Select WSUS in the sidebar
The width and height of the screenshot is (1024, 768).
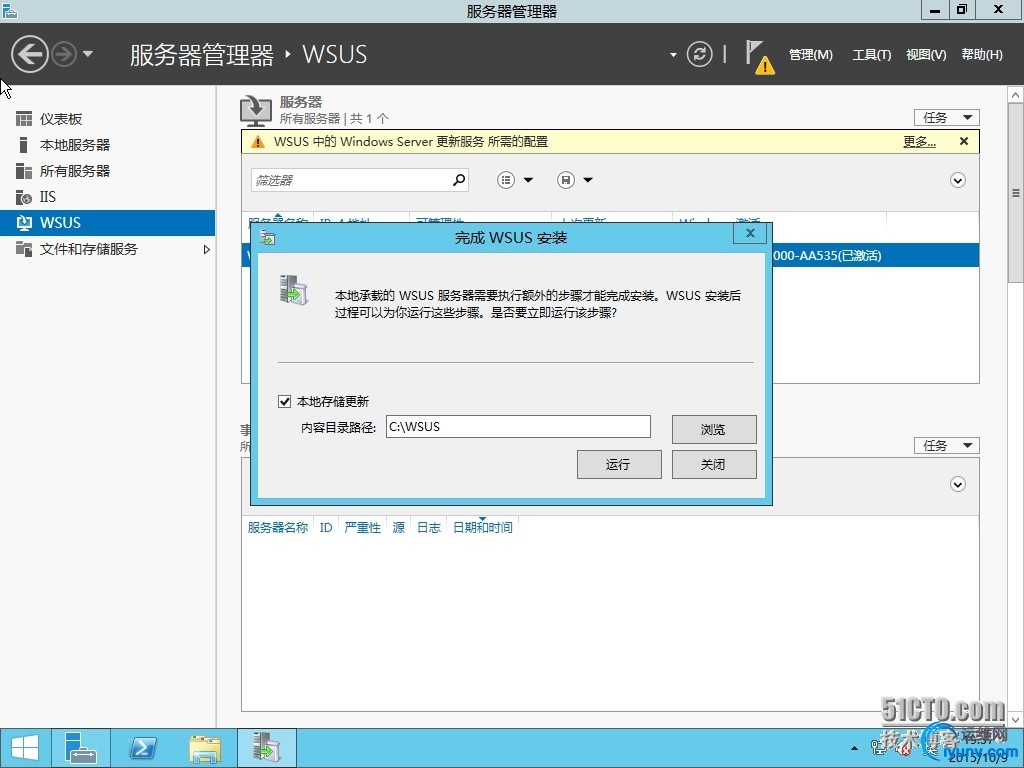[x=108, y=223]
